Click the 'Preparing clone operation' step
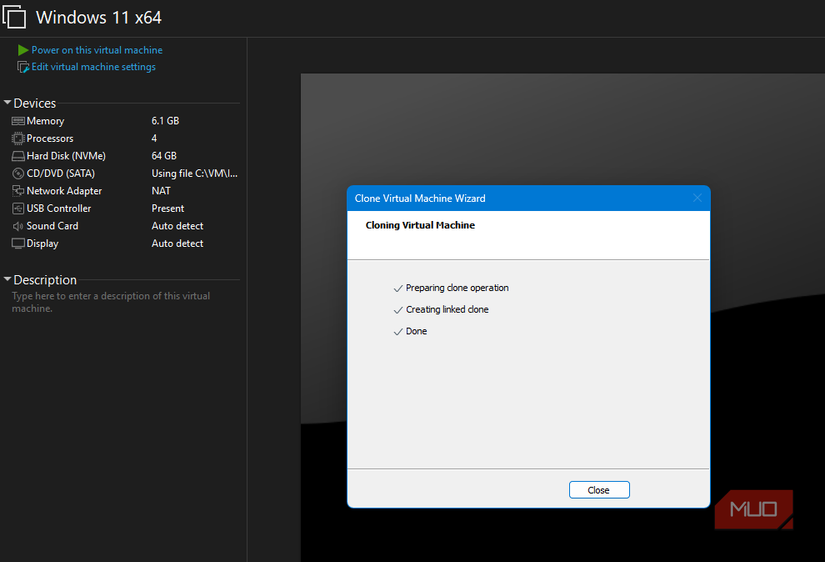 (x=457, y=288)
